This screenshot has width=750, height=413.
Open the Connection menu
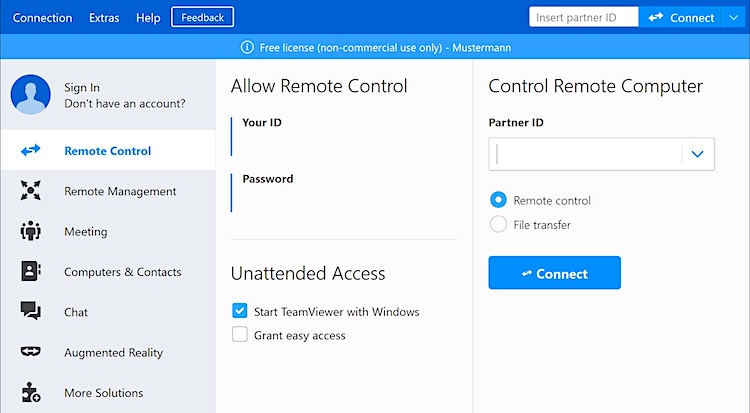point(42,18)
